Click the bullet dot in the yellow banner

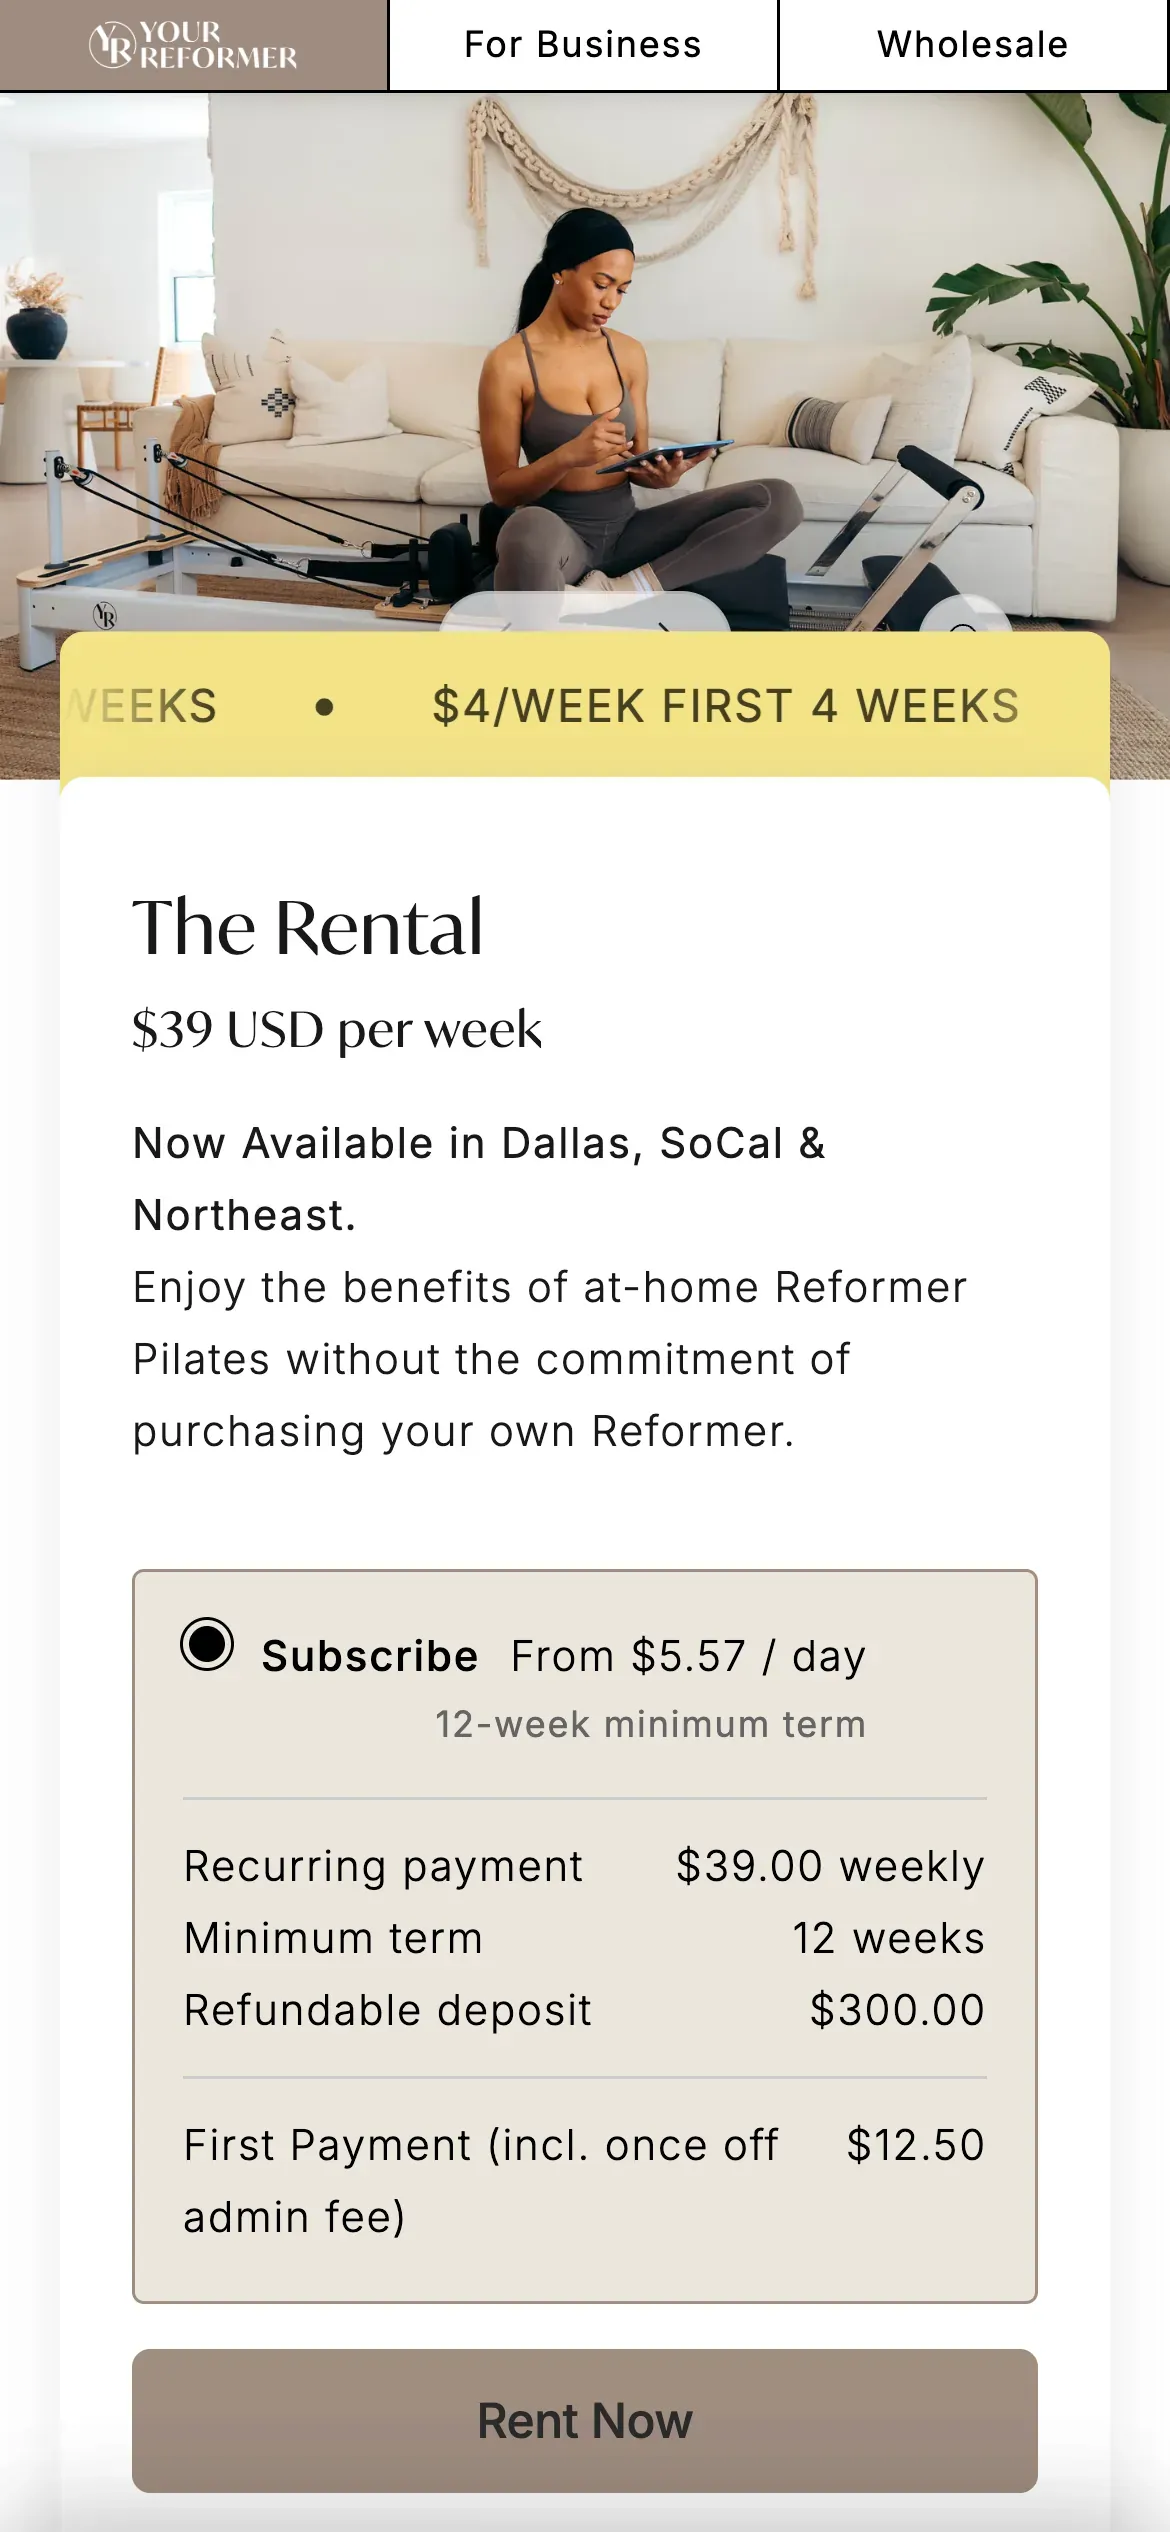[x=325, y=708]
